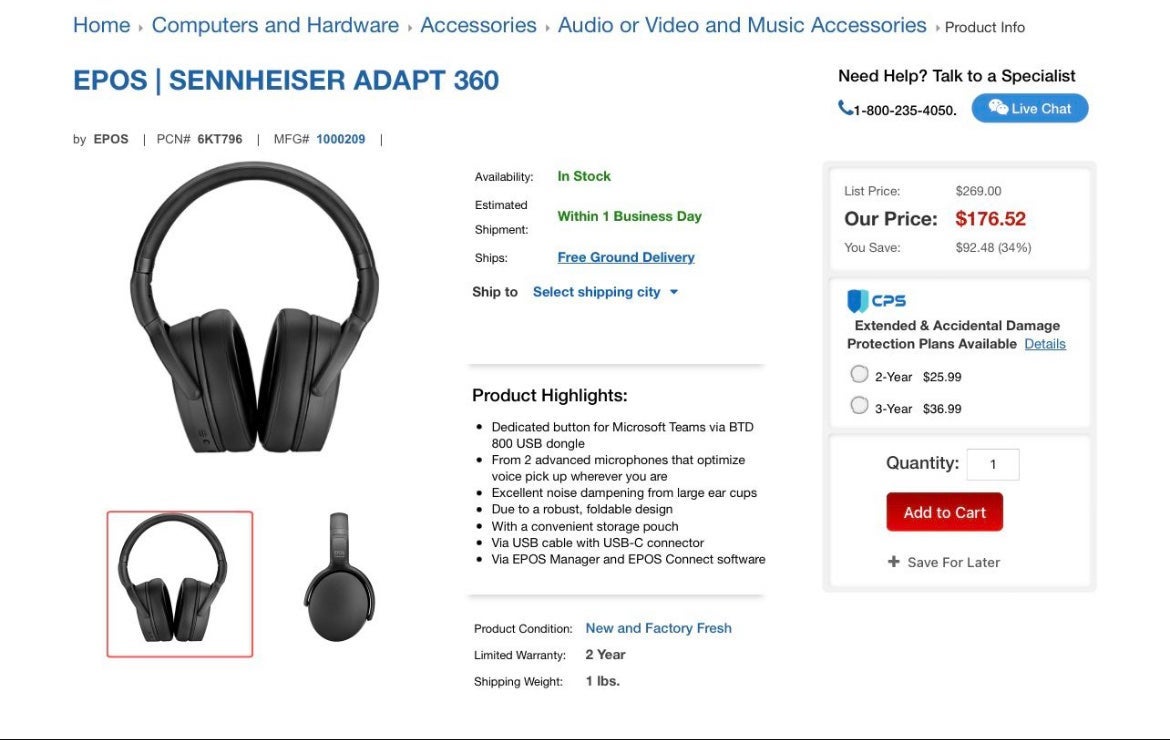
Task: Click the plus icon beside Save For Later
Action: 893,561
